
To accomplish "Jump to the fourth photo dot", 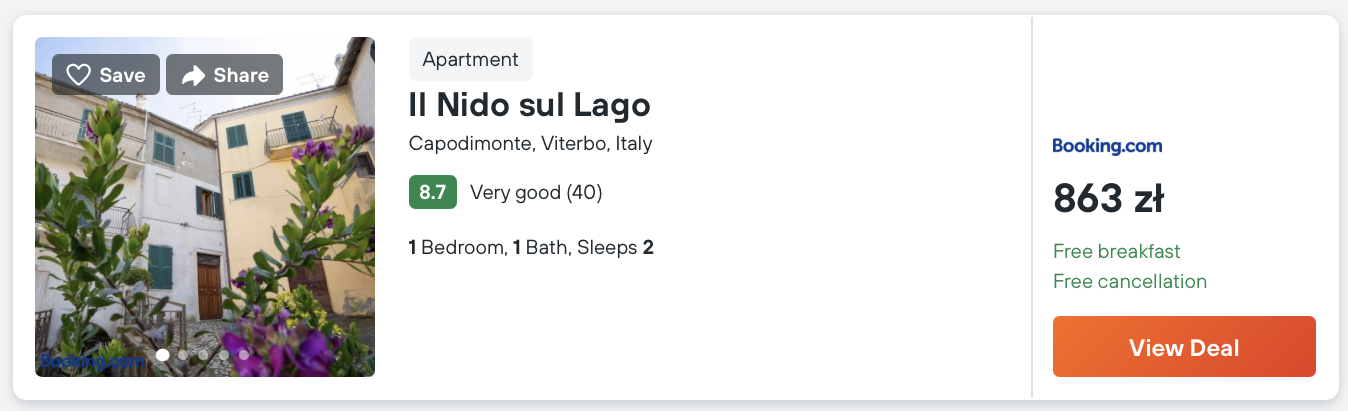I will pyautogui.click(x=224, y=355).
